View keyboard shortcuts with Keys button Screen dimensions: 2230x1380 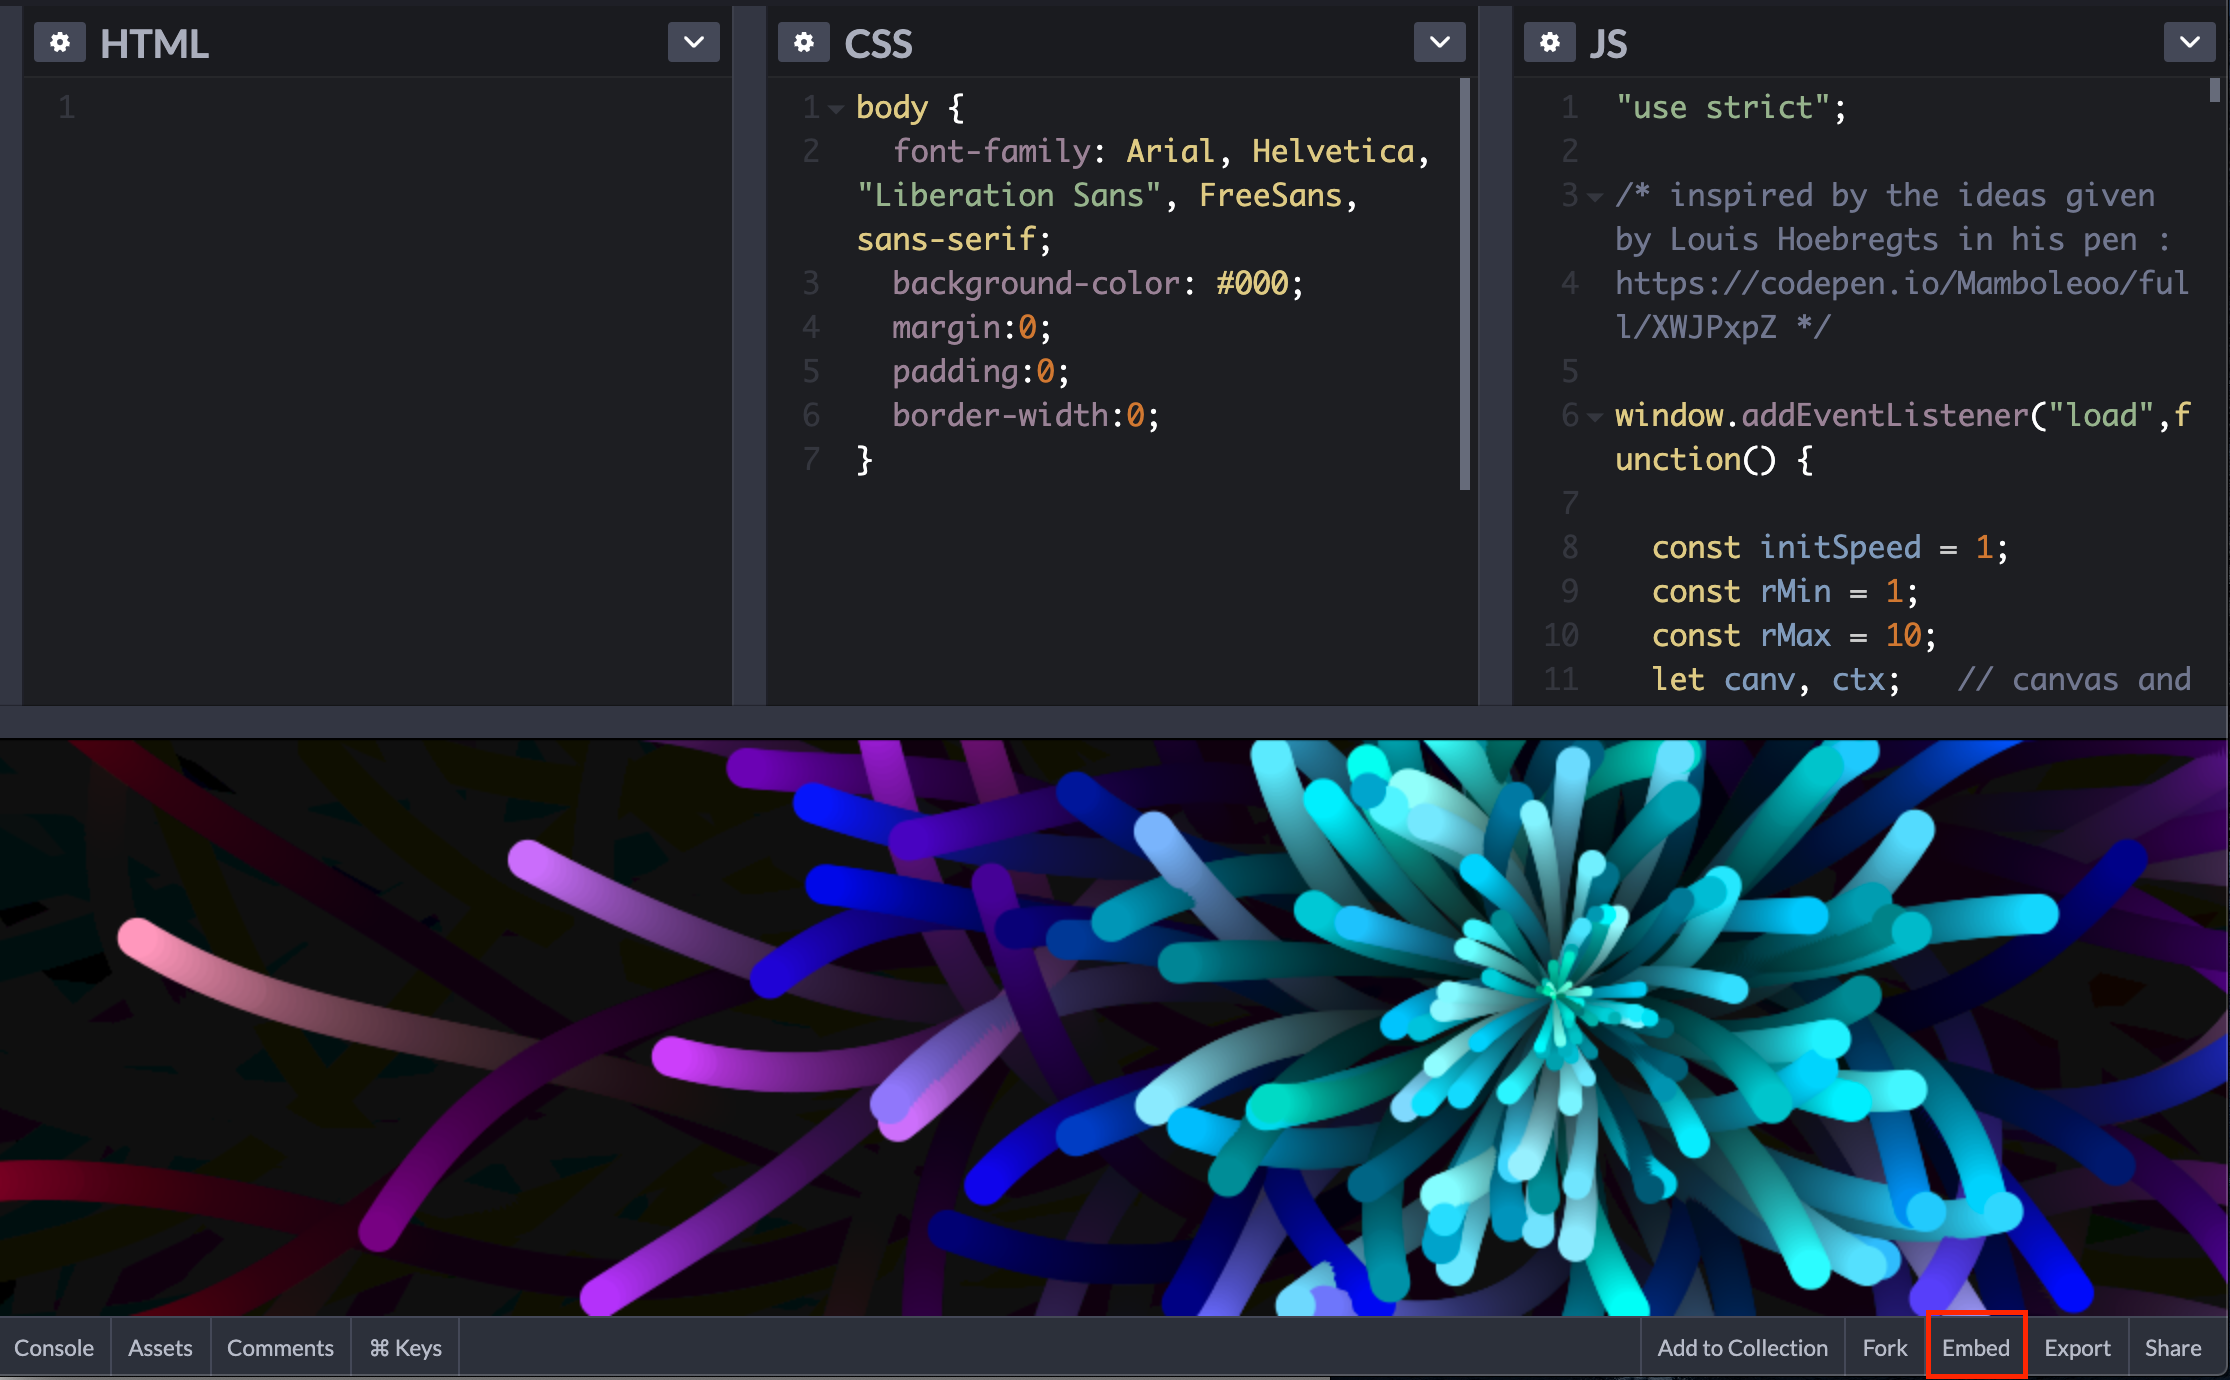coord(405,1348)
